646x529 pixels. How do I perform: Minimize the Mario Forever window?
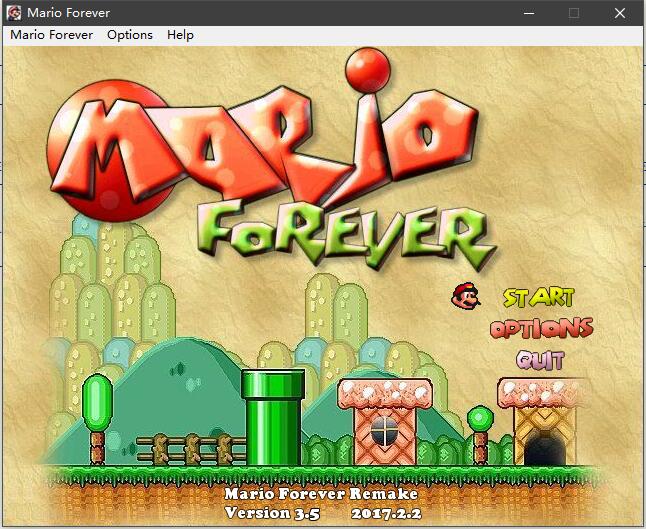529,13
